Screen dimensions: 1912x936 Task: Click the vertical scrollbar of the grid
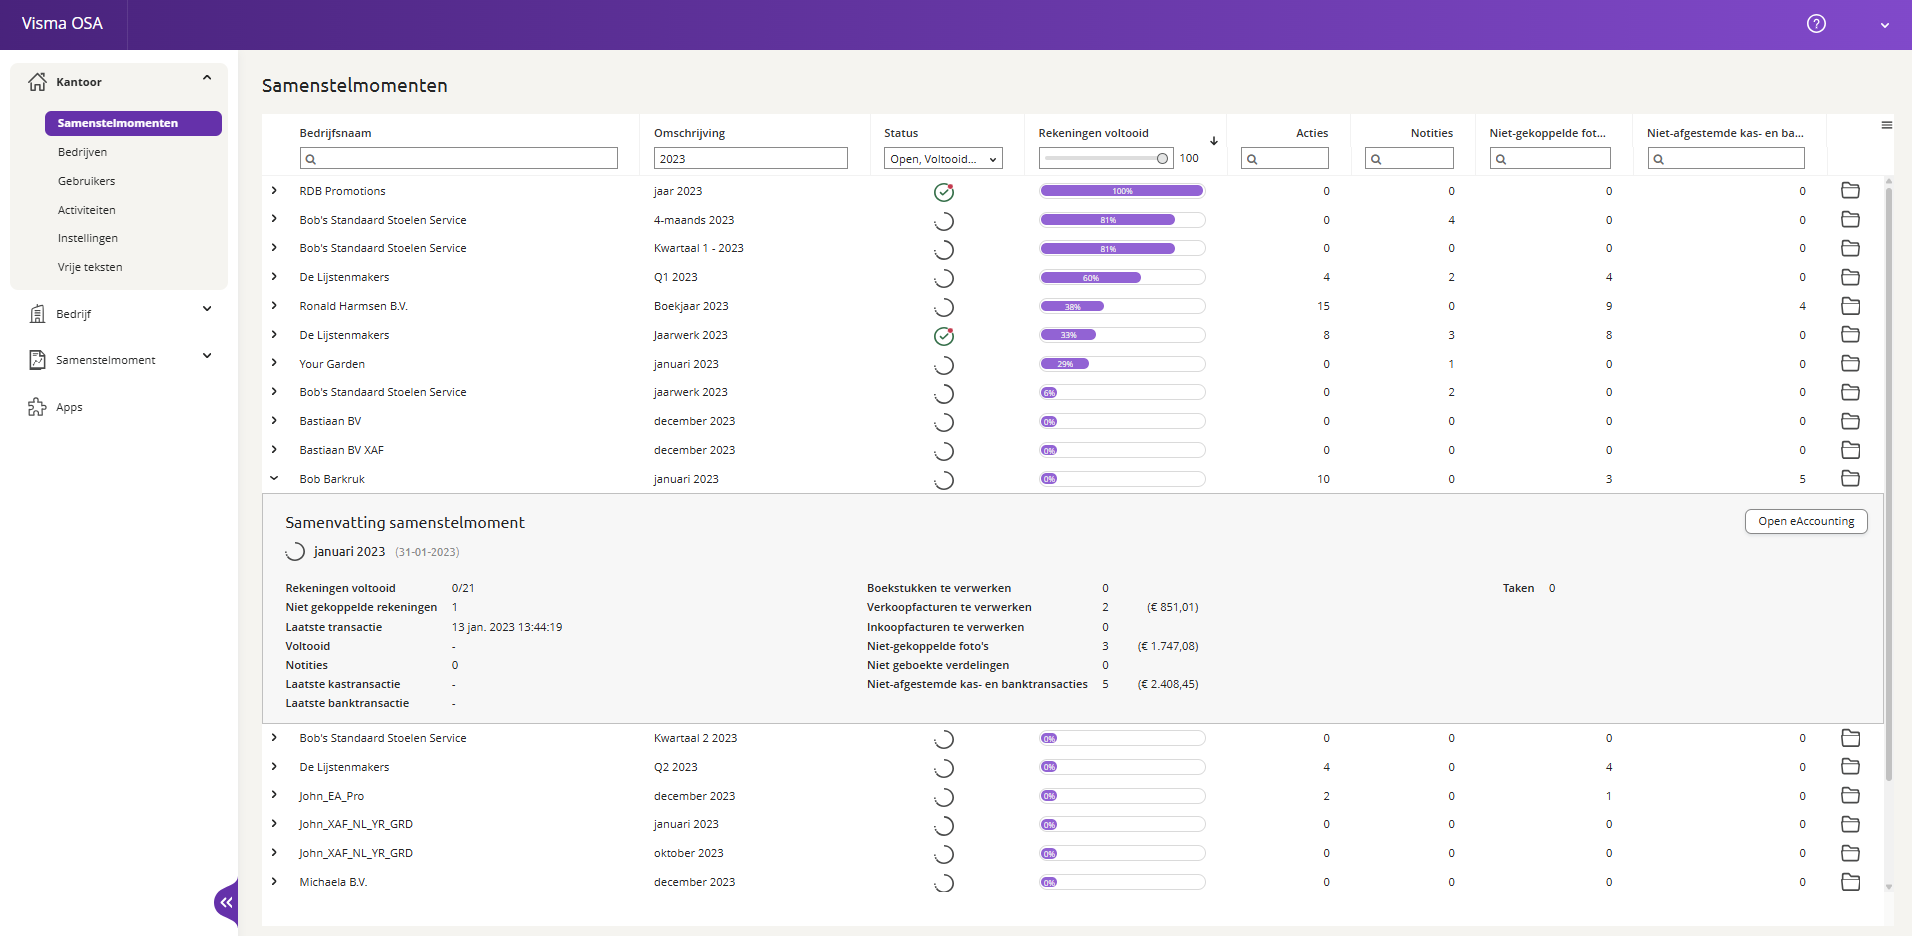[x=1888, y=483]
